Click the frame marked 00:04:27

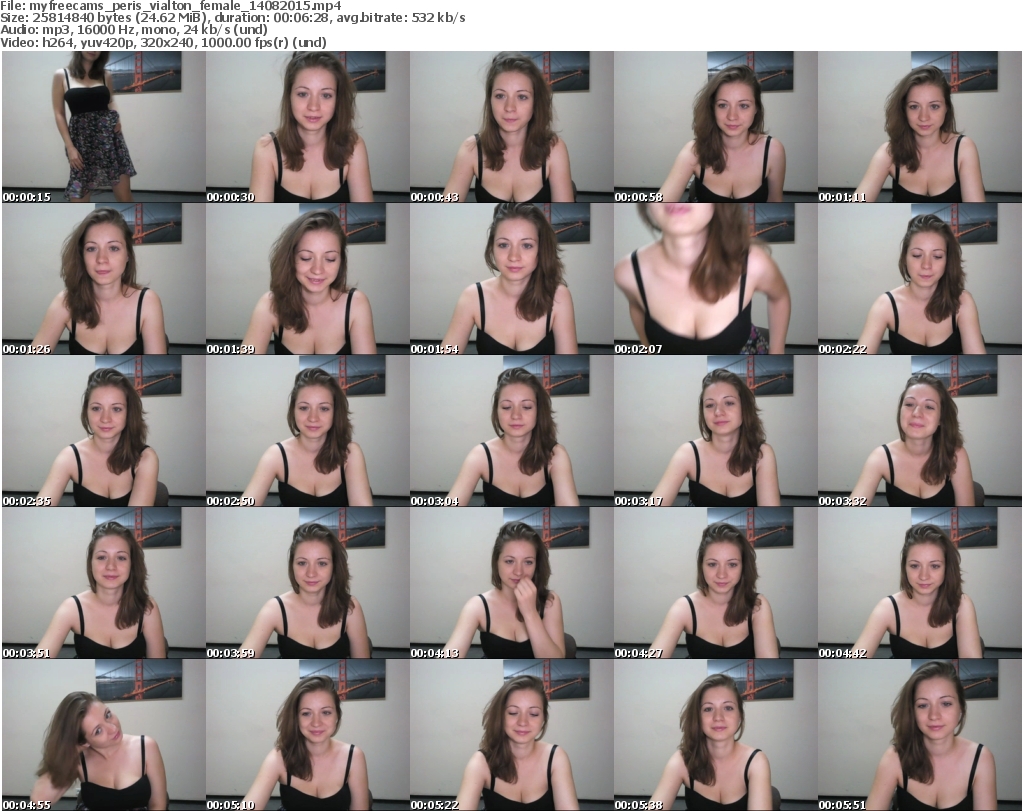(716, 583)
